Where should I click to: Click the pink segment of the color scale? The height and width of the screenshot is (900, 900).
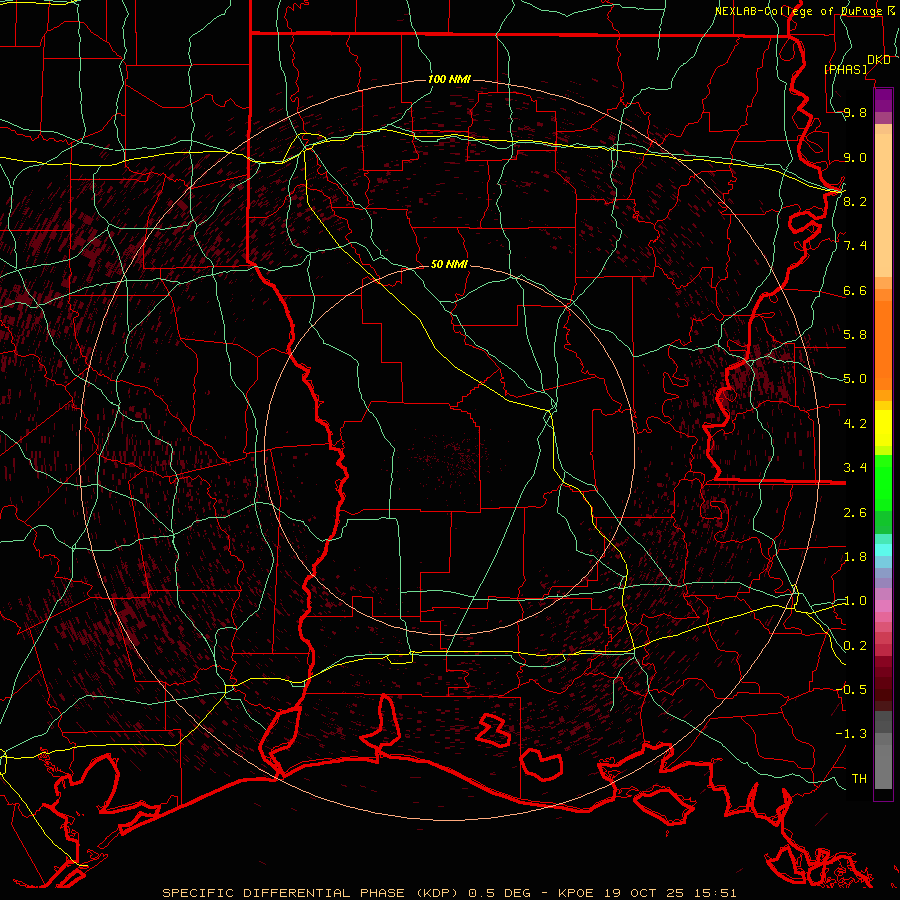tap(883, 606)
